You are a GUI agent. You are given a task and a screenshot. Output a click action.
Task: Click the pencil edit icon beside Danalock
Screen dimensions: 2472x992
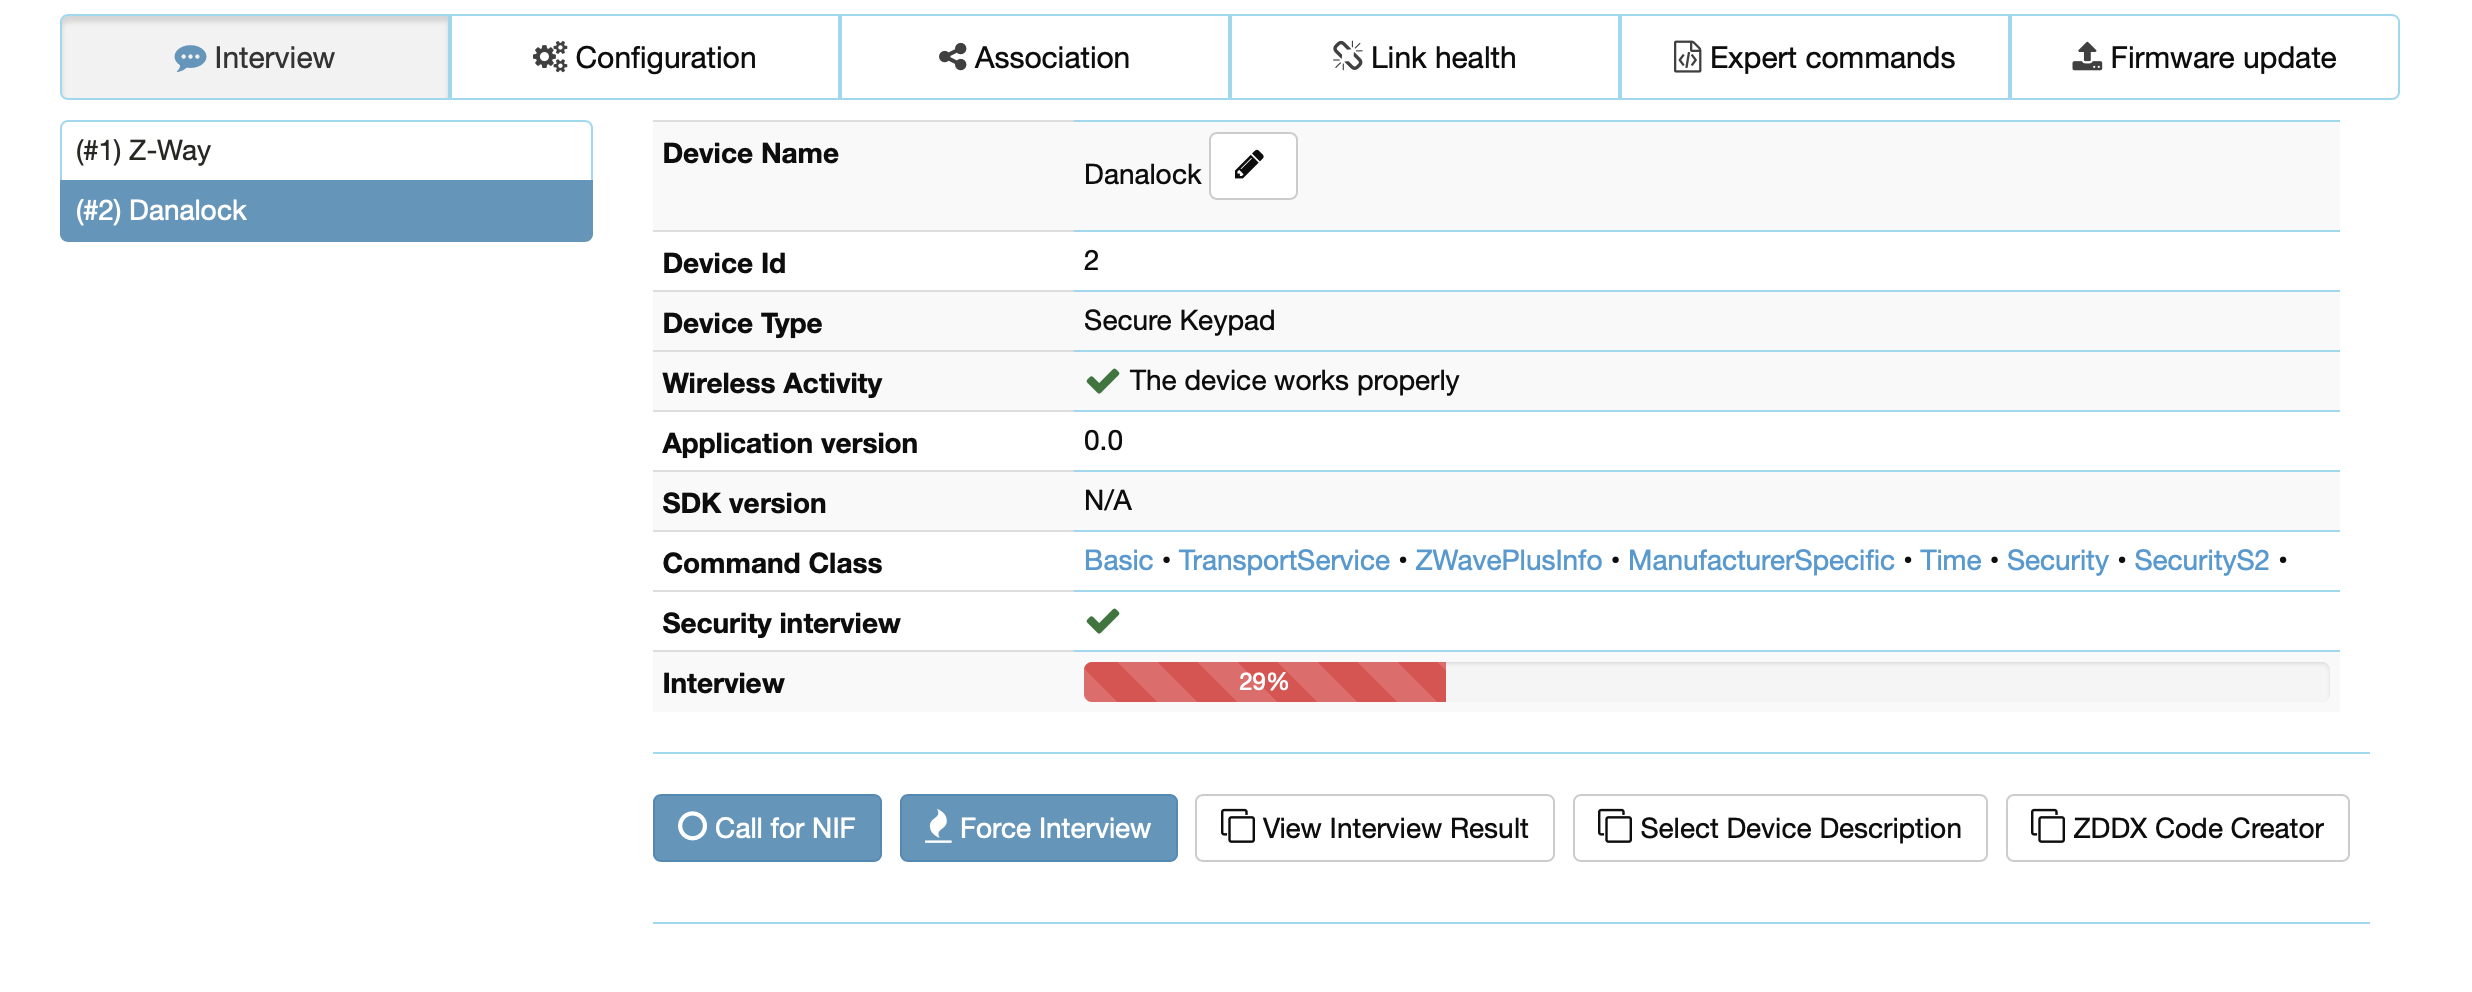coord(1252,166)
